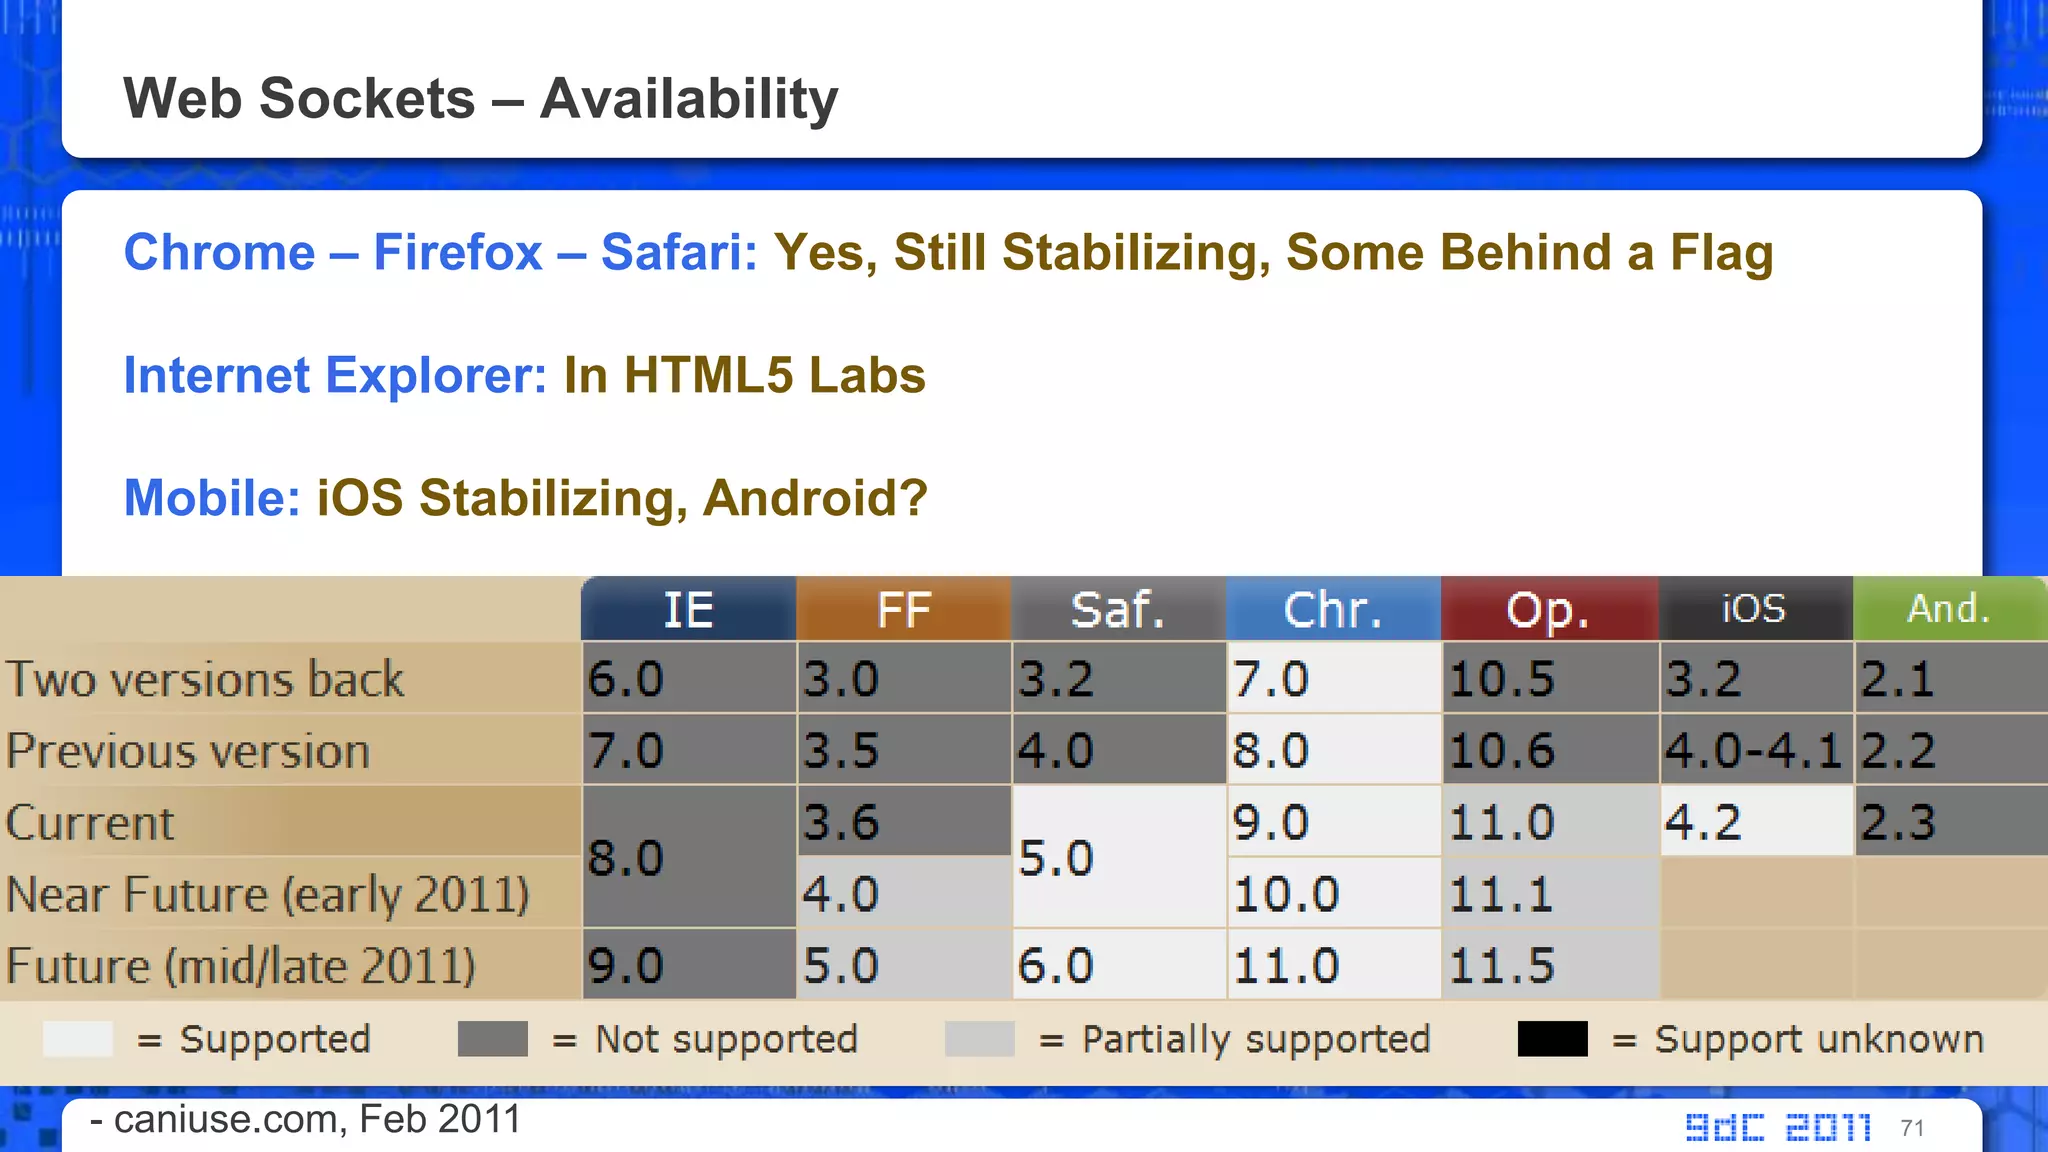Click the iOS 4.2 current cell
The width and height of the screenshot is (2048, 1152).
pos(1754,822)
